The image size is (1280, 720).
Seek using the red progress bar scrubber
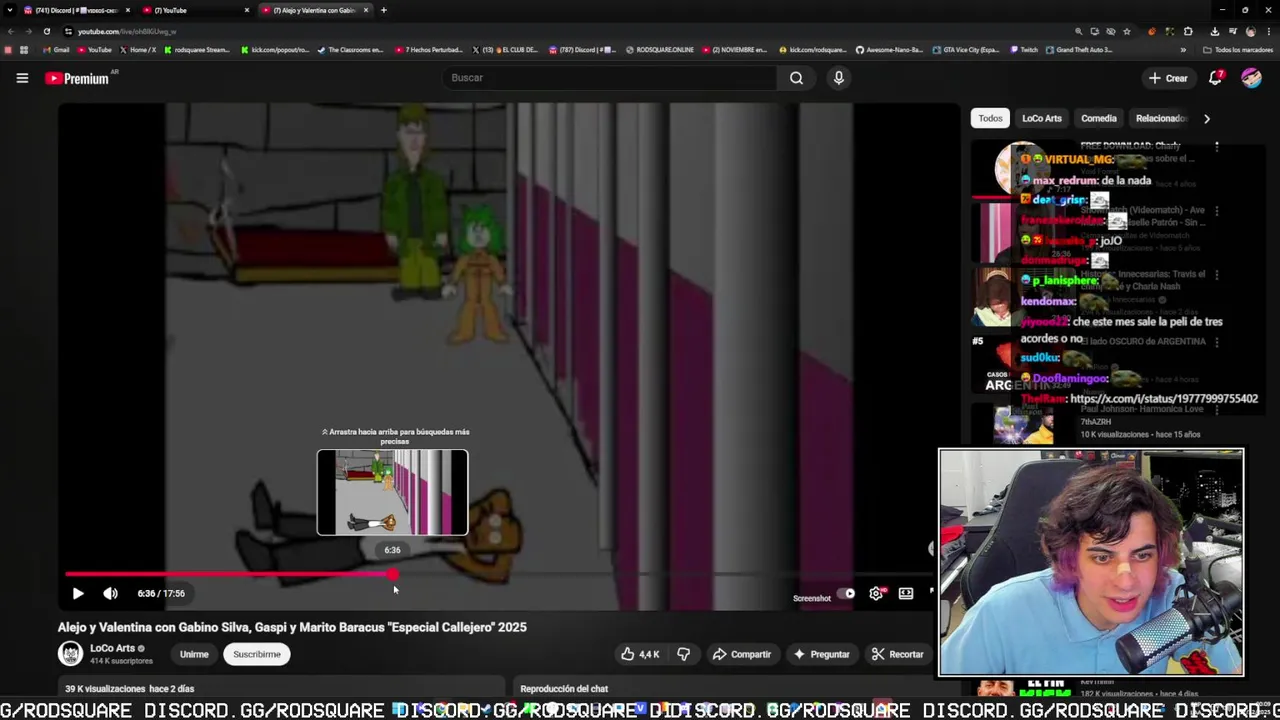tap(393, 574)
